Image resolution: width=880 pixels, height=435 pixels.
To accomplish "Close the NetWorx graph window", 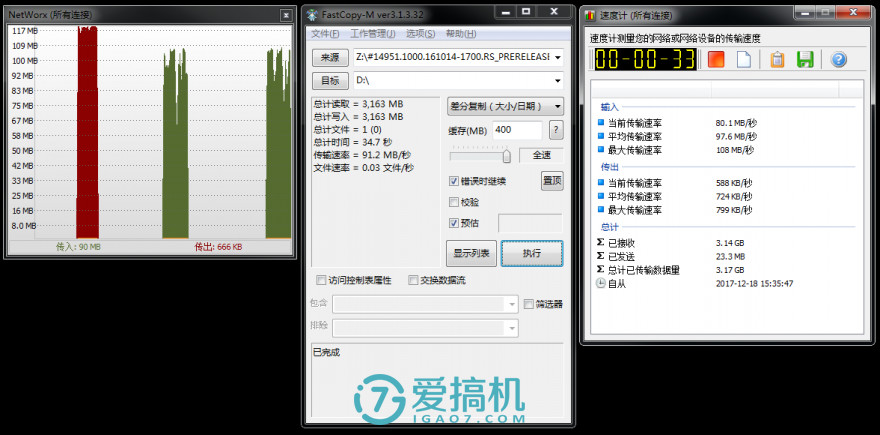I will pyautogui.click(x=286, y=15).
